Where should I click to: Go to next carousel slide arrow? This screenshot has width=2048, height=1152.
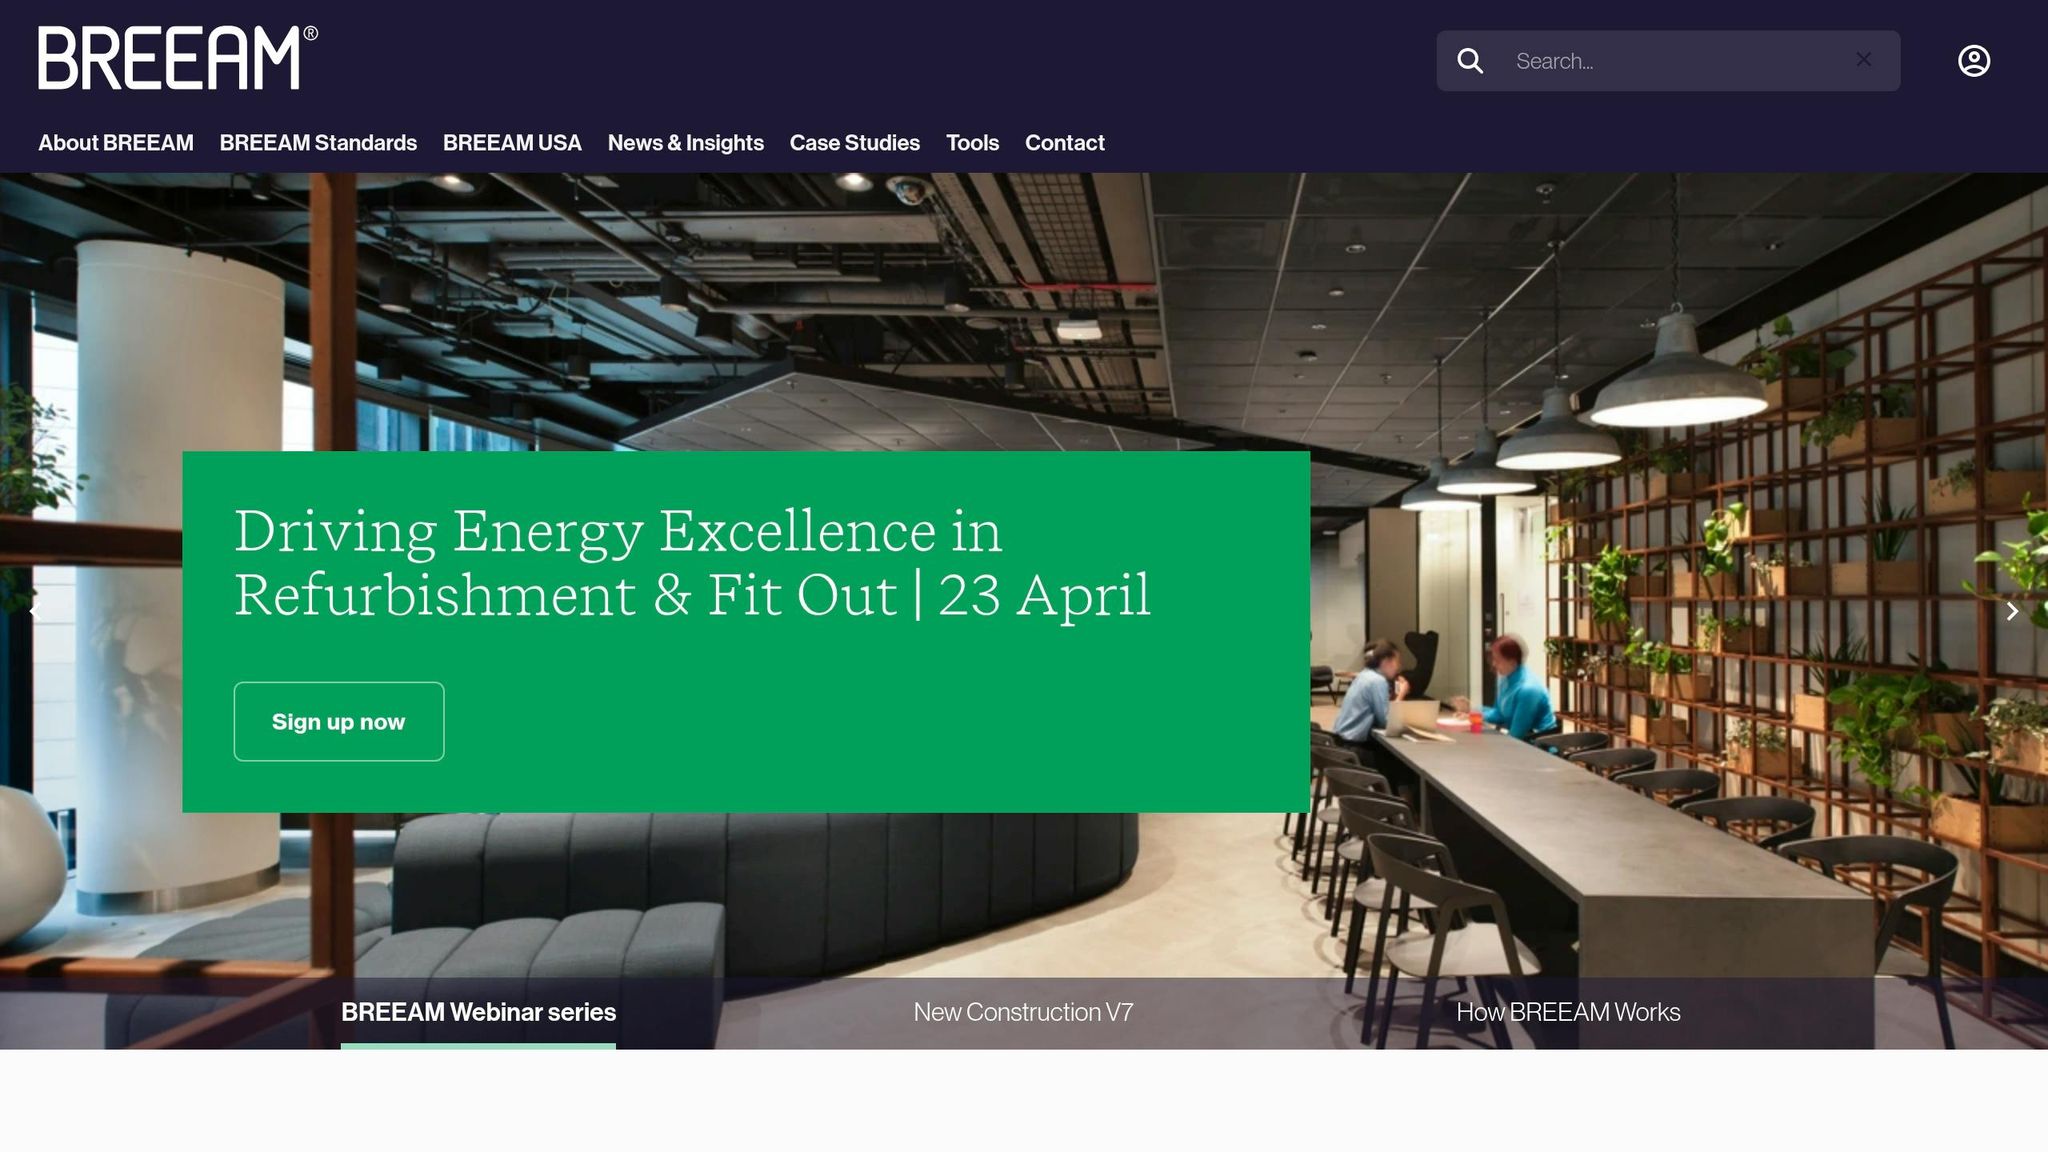point(2012,611)
